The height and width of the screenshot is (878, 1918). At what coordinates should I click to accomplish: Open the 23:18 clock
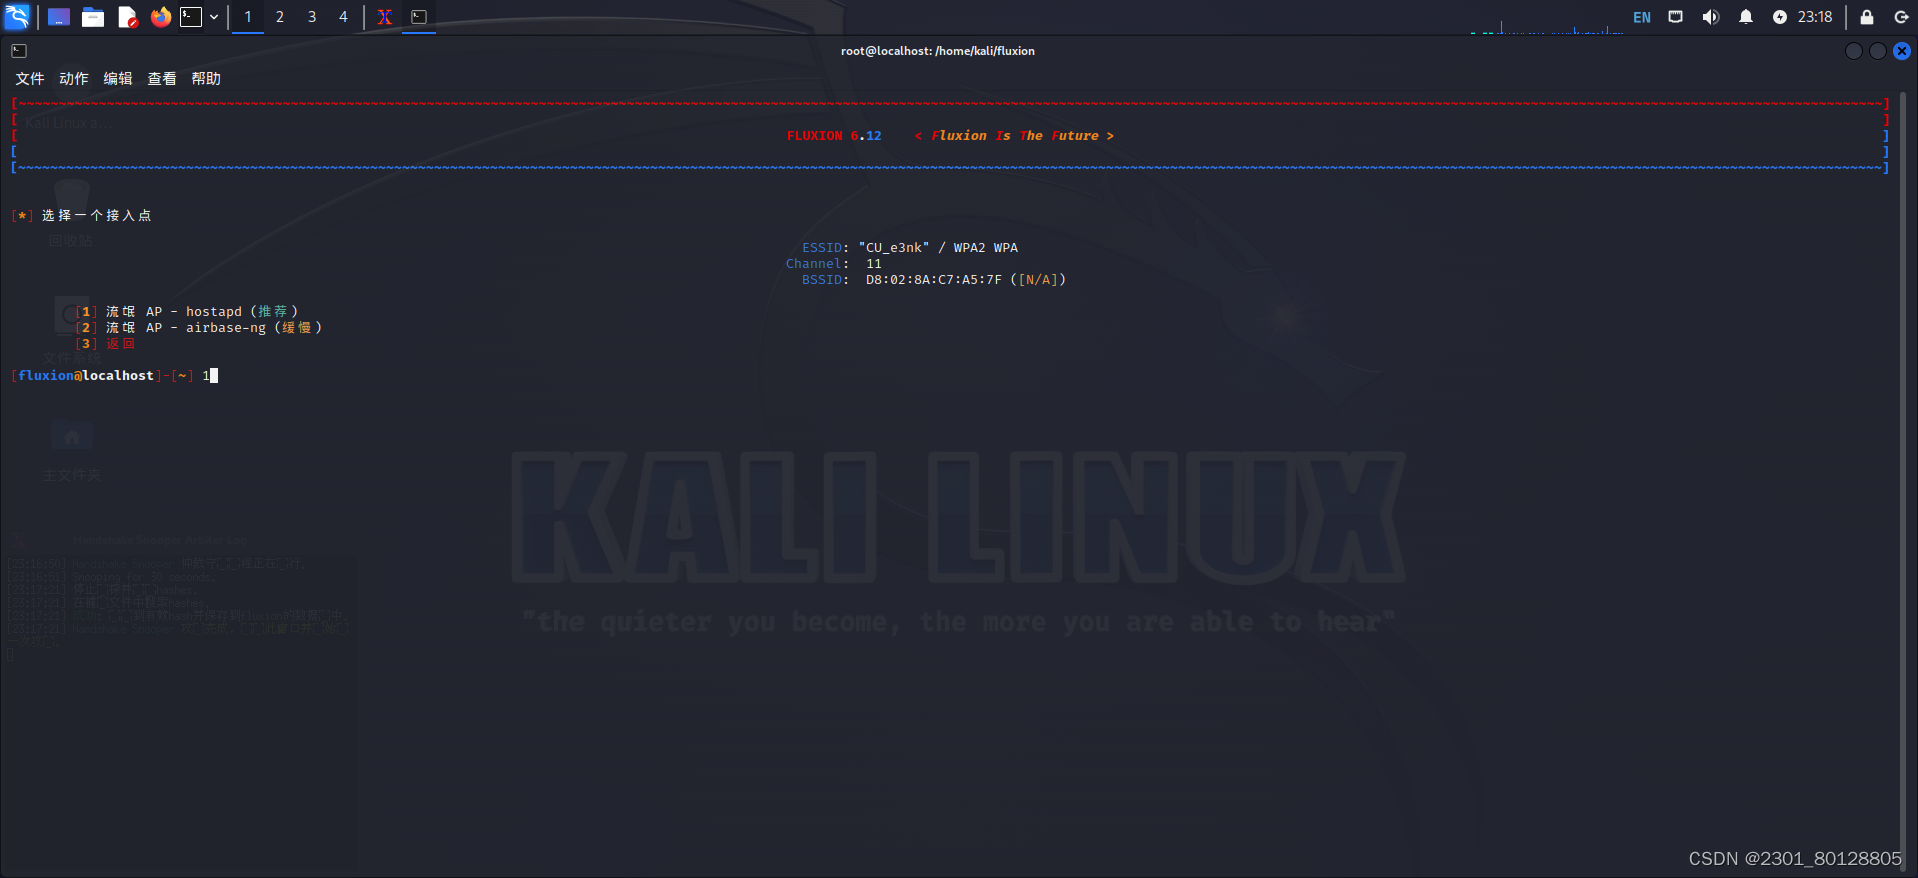1815,17
